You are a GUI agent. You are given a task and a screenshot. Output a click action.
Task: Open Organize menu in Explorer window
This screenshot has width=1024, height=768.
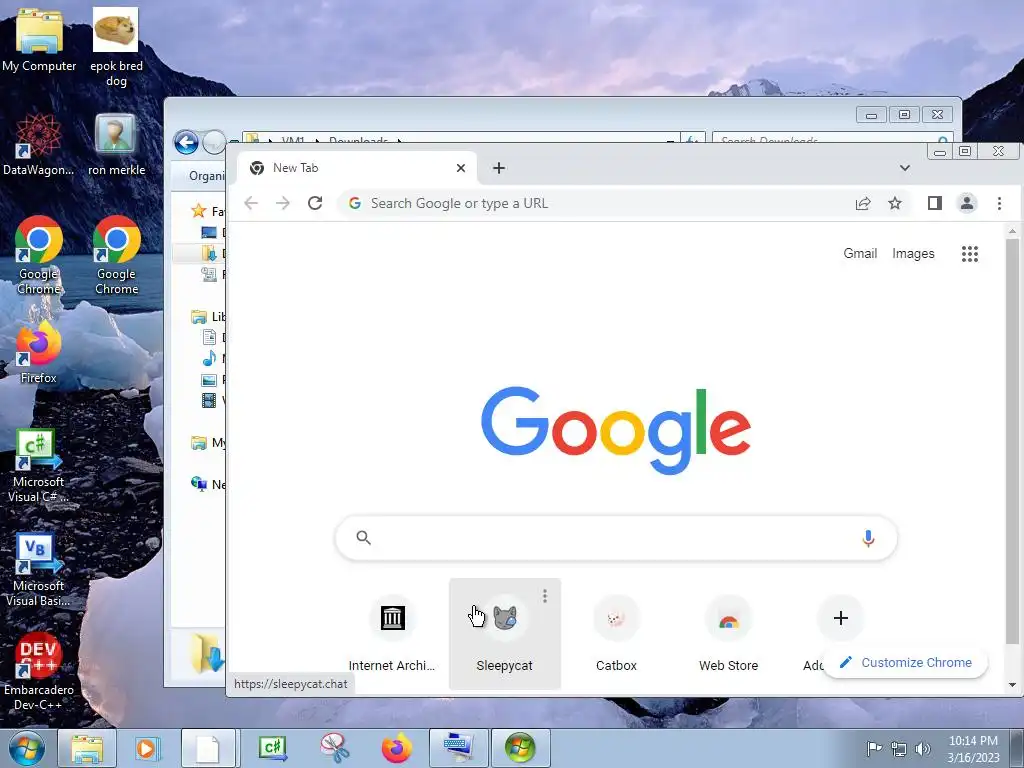206,176
